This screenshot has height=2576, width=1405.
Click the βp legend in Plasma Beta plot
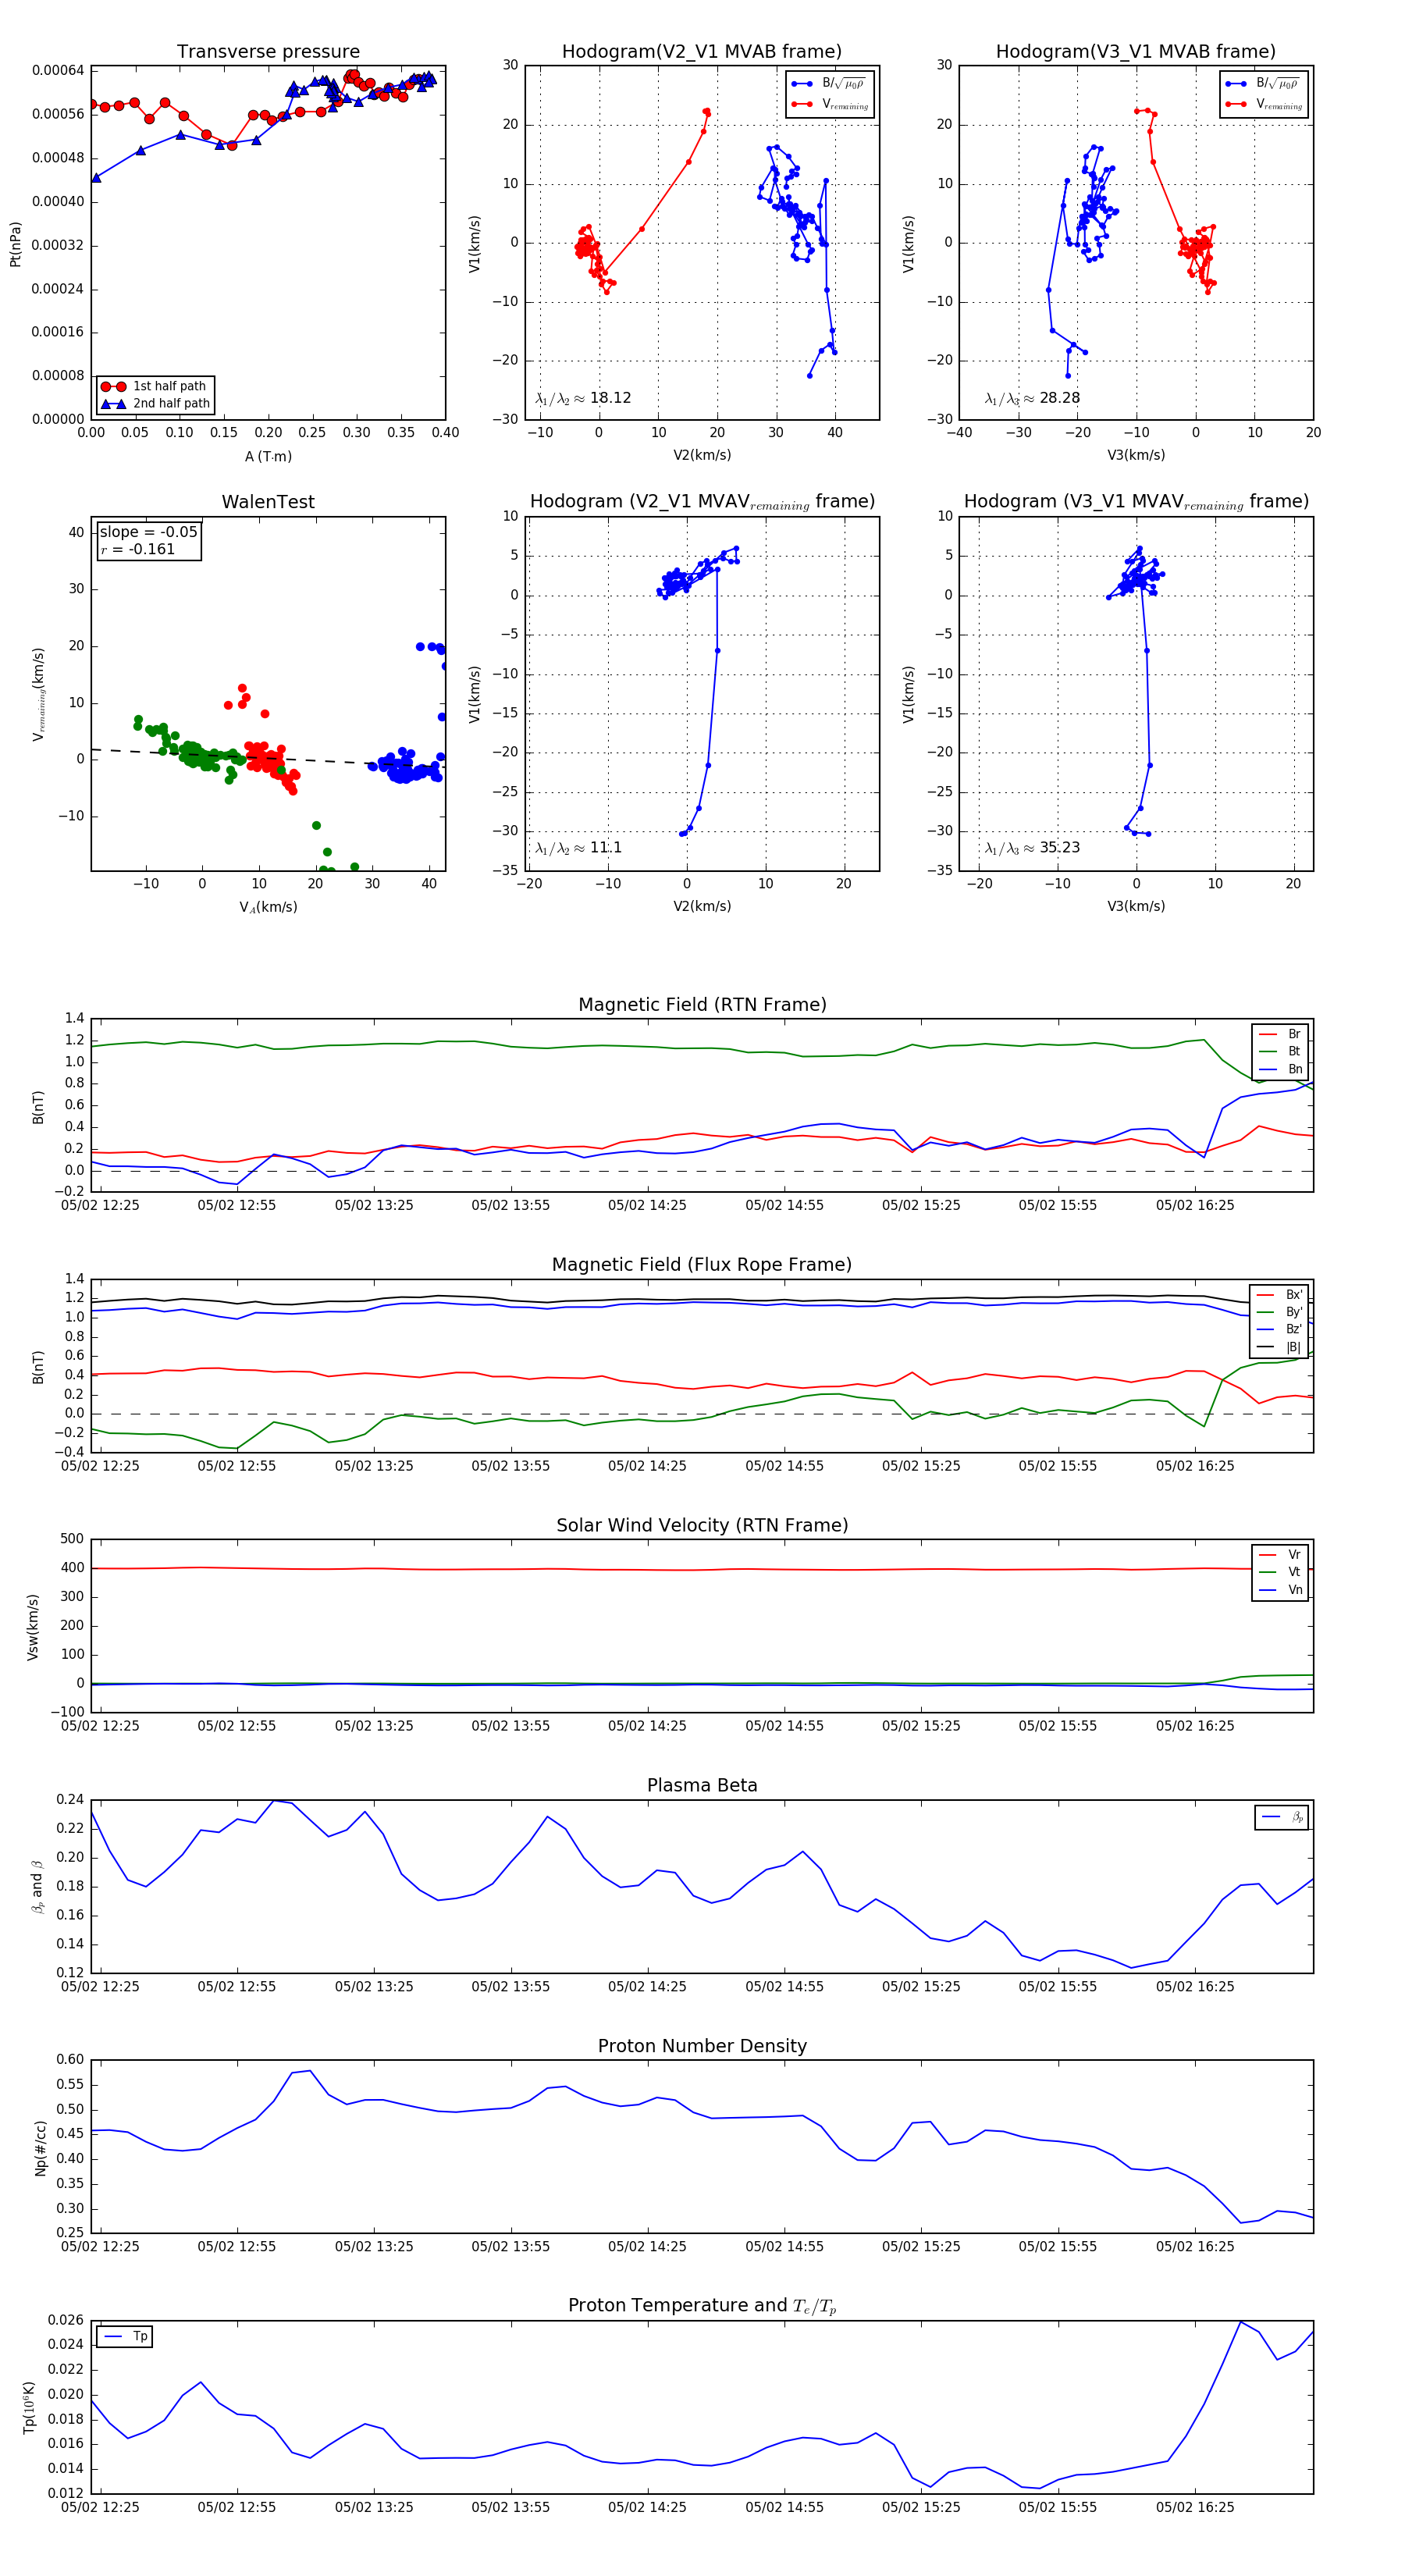(x=1282, y=1817)
